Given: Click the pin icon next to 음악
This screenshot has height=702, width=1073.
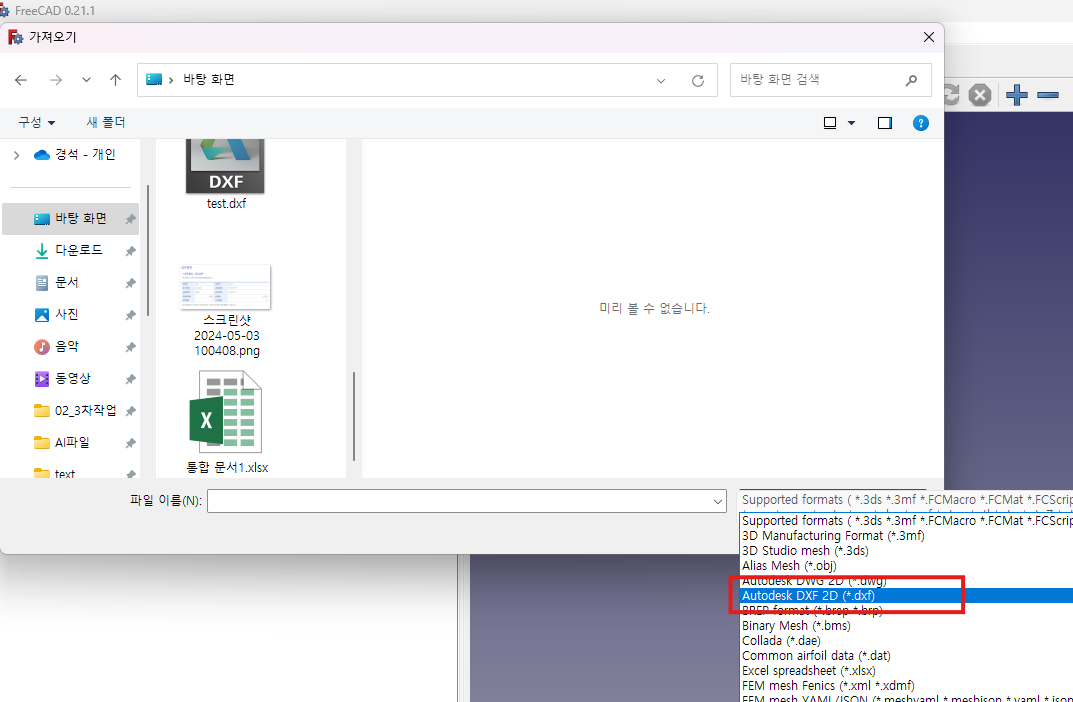Looking at the screenshot, I should (130, 348).
